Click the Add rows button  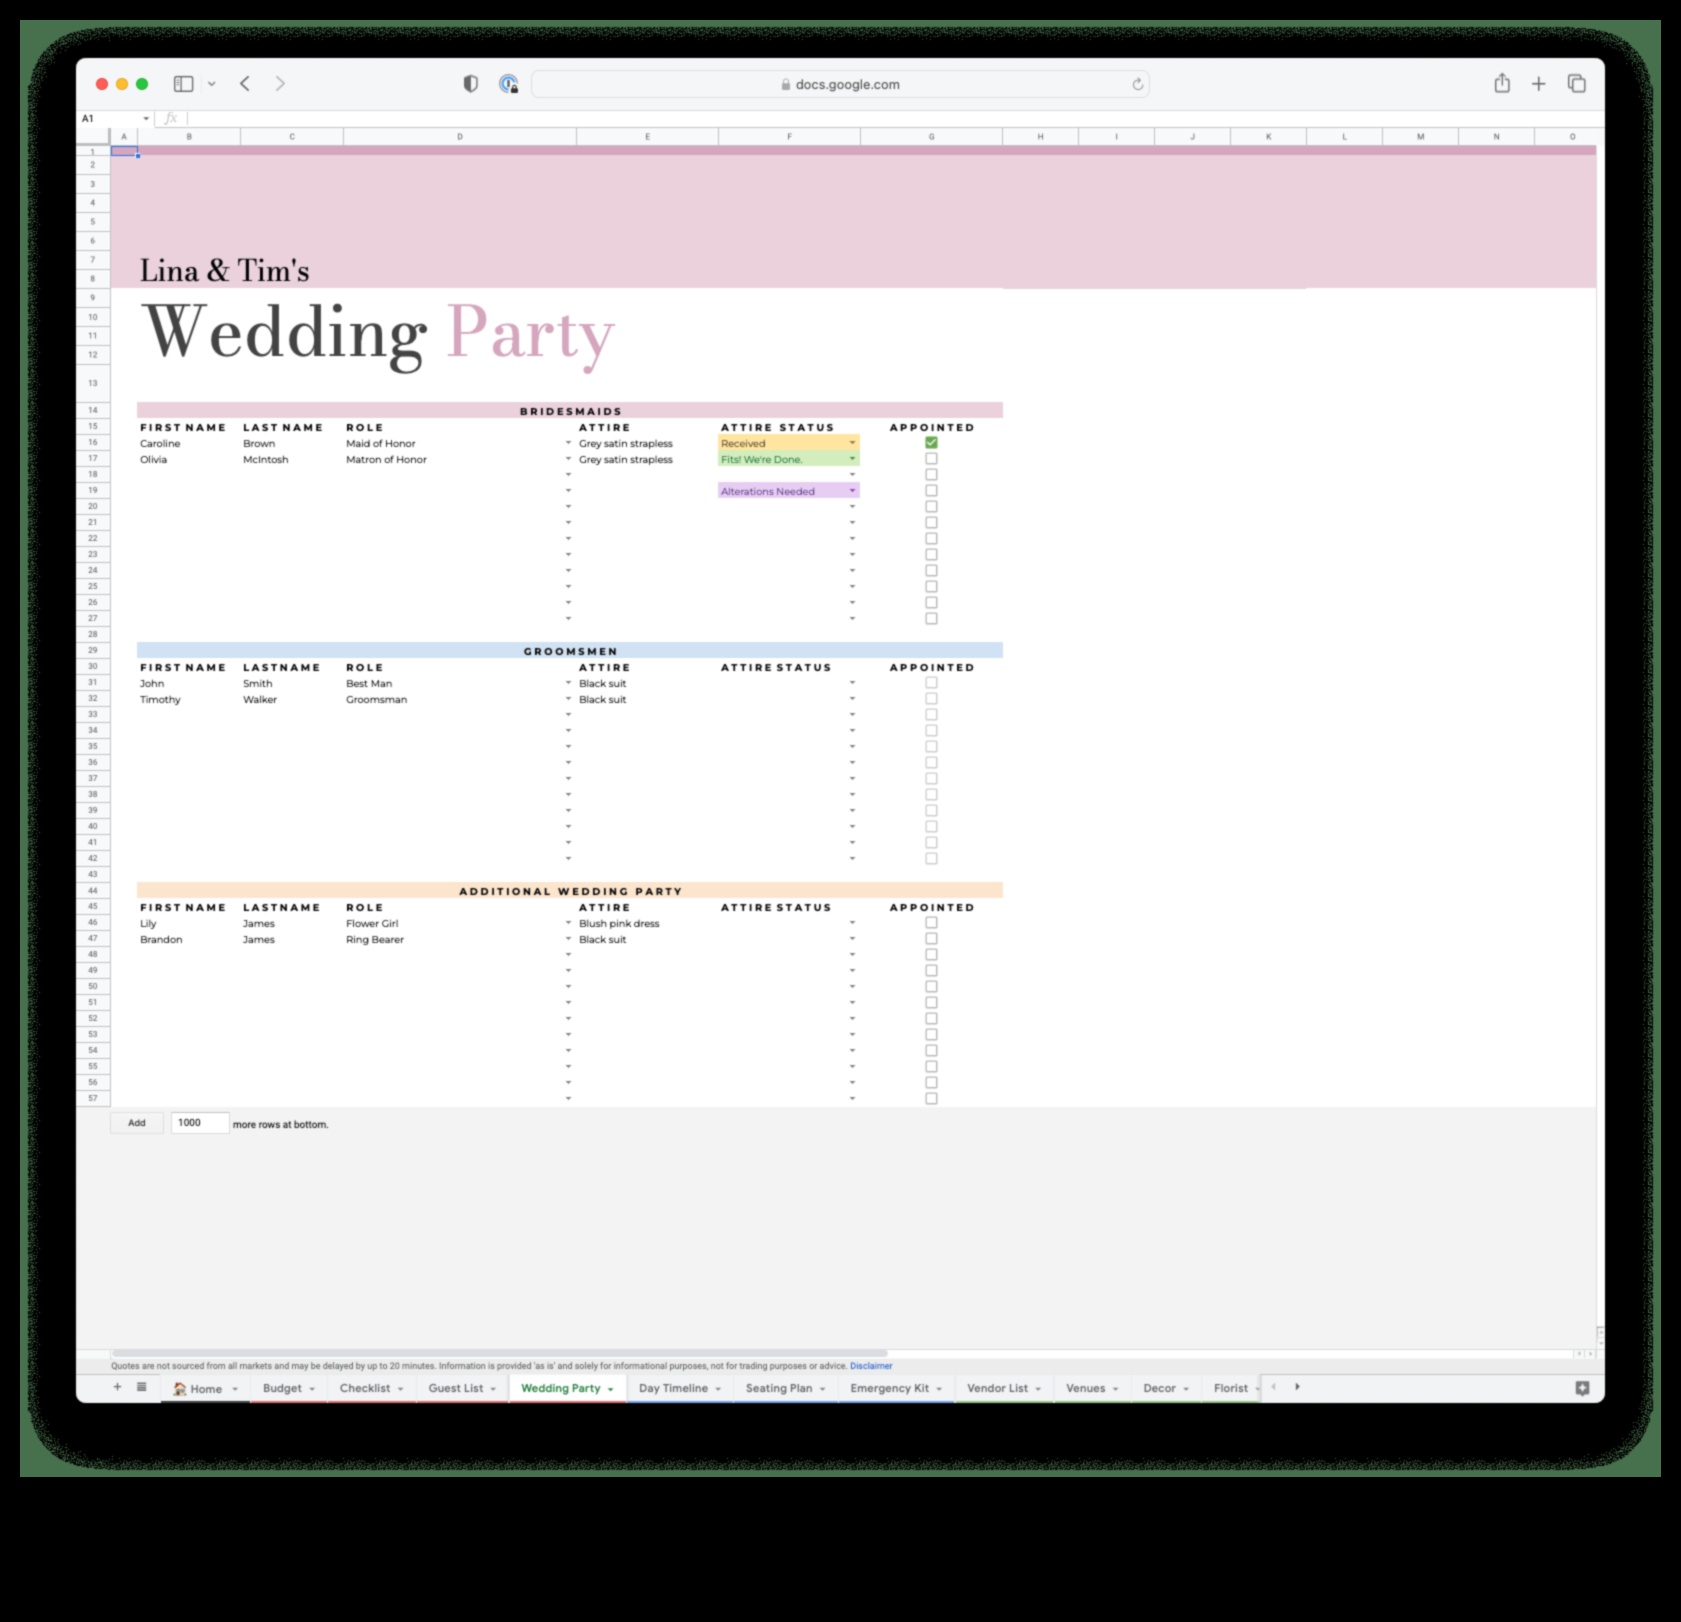click(137, 1122)
